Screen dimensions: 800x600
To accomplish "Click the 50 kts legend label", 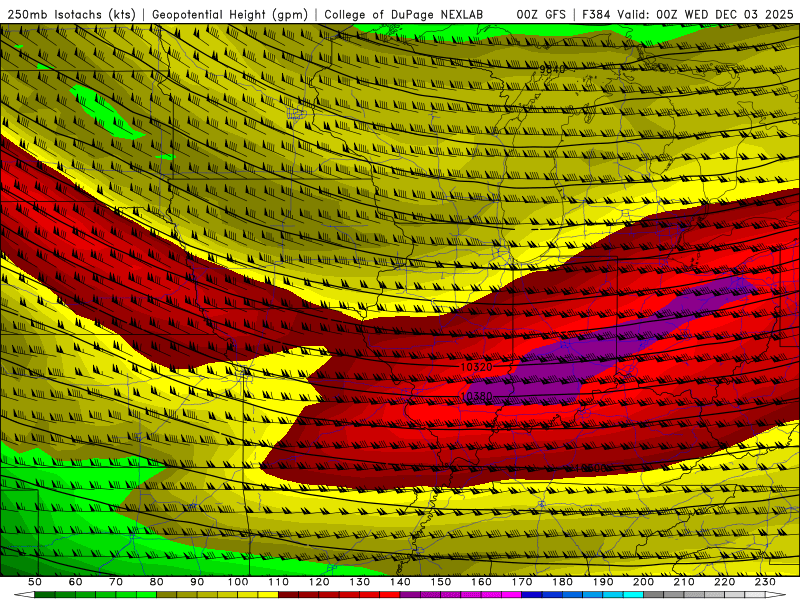I will [x=35, y=582].
